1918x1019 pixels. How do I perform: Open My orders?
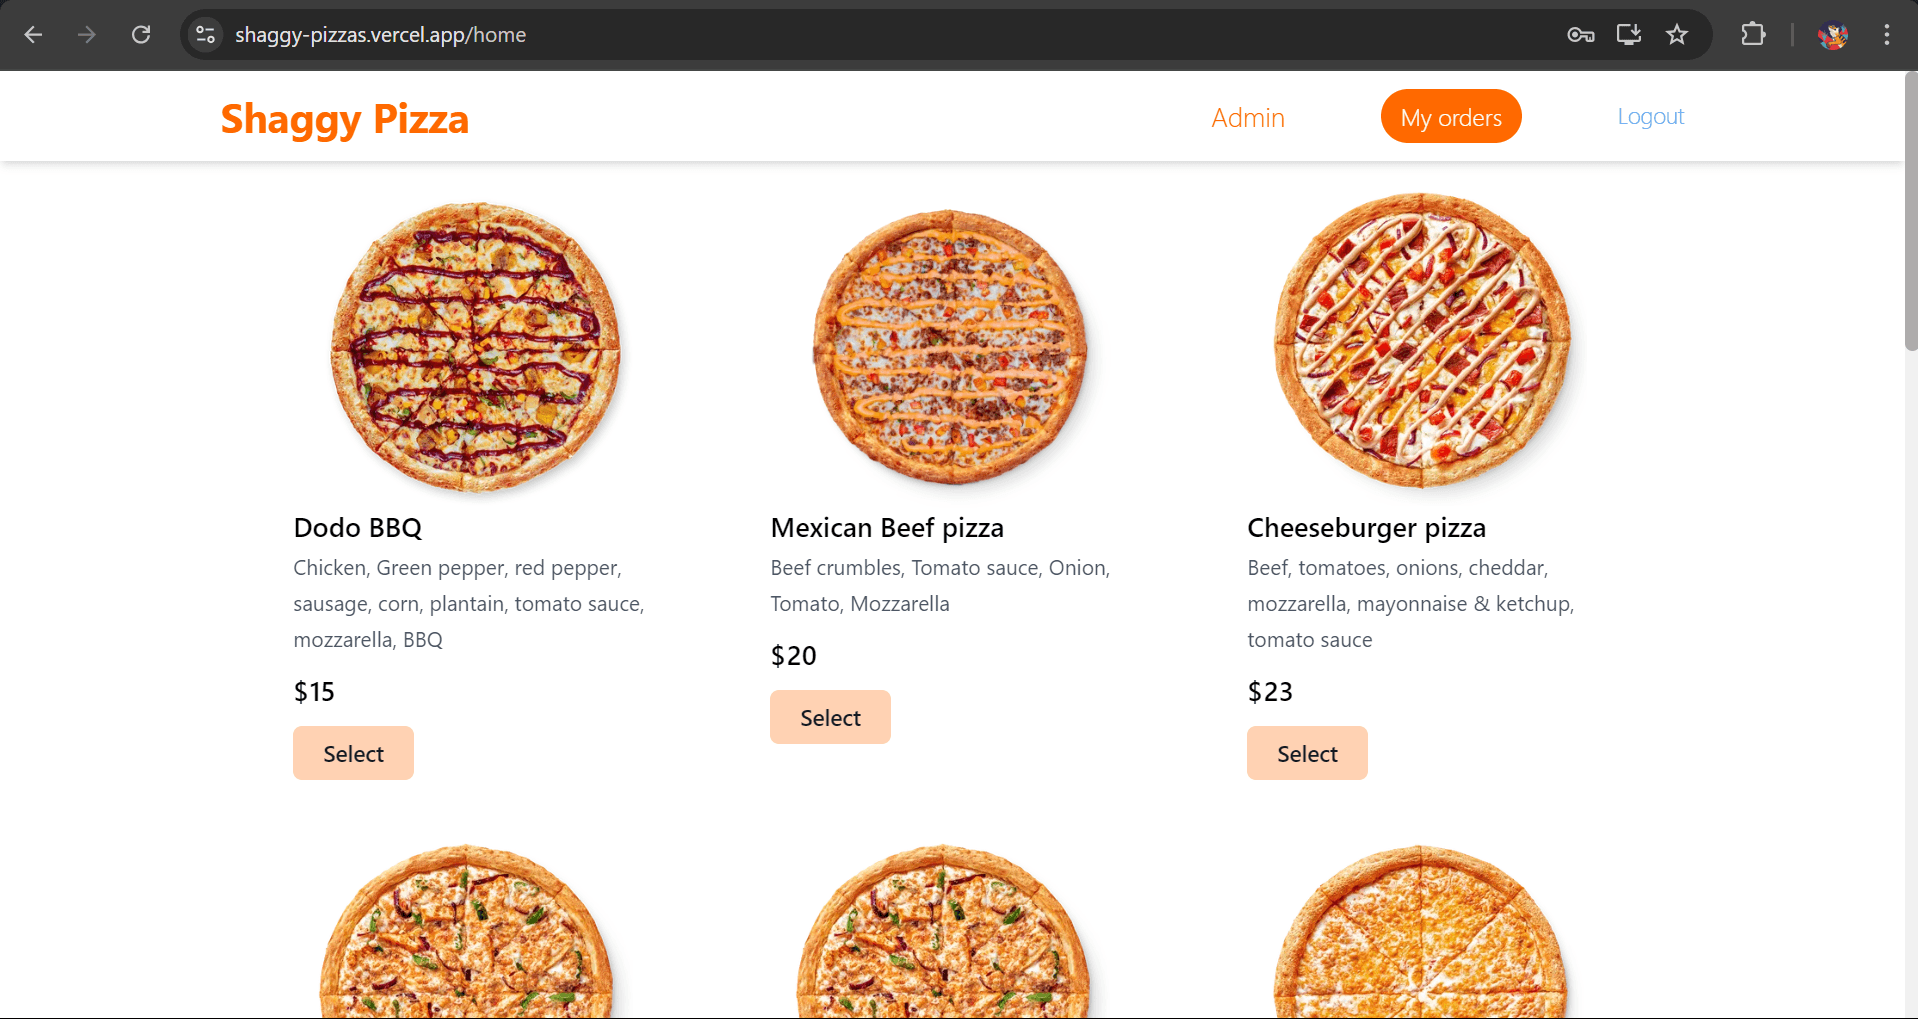point(1450,117)
